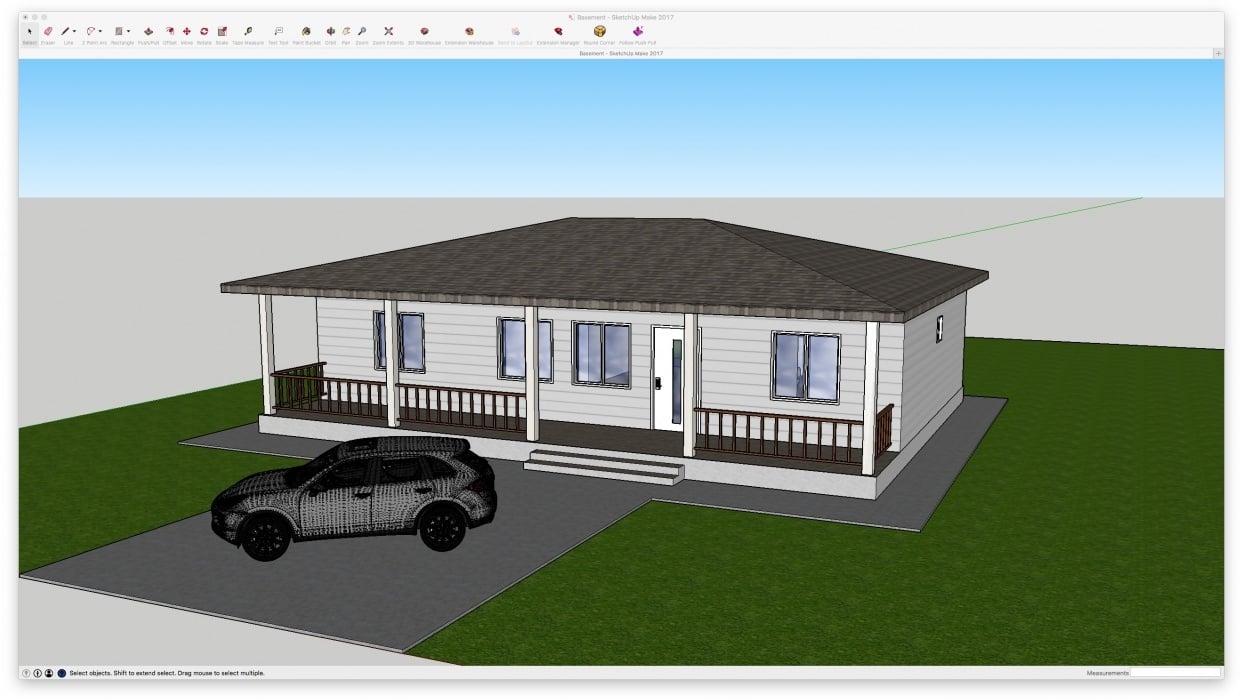Expand the Line tool dropdown arrow
1242x699 pixels.
pos(75,32)
